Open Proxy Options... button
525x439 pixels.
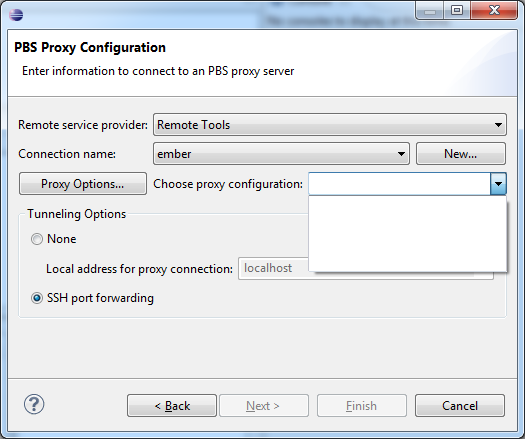83,184
